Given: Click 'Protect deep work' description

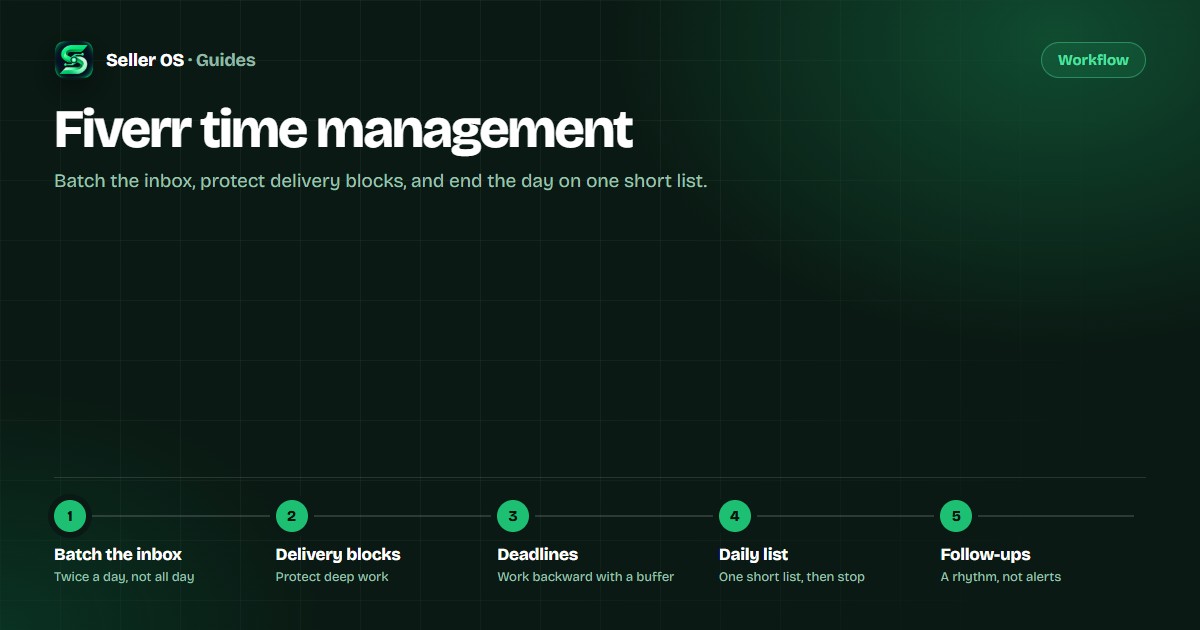Looking at the screenshot, I should 332,577.
